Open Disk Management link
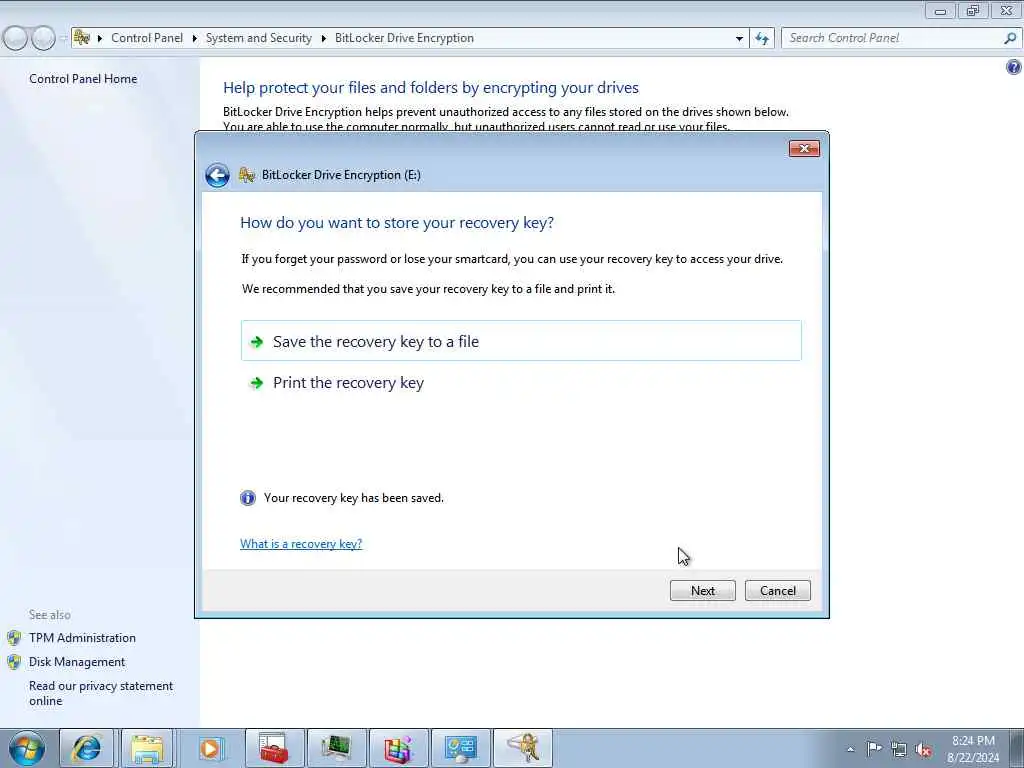1024x768 pixels. coord(76,662)
